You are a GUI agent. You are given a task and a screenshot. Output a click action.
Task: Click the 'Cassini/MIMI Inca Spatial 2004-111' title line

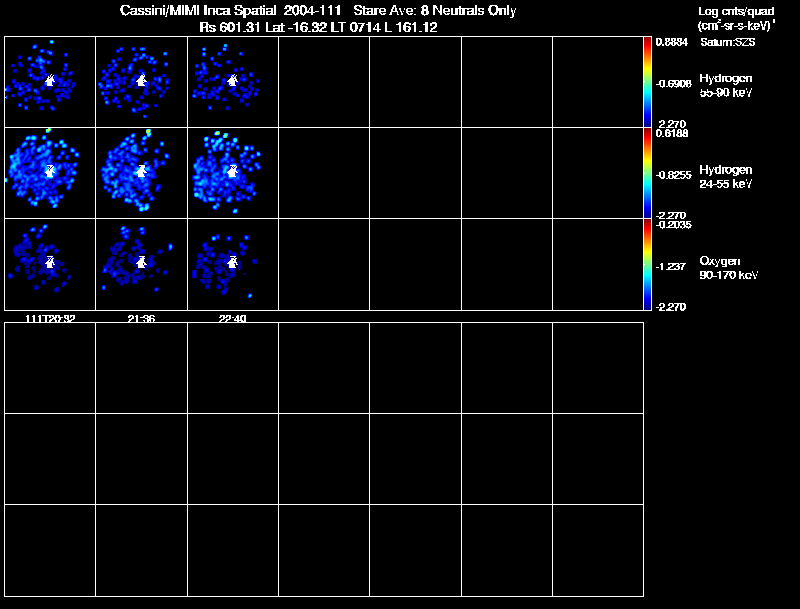coord(318,11)
